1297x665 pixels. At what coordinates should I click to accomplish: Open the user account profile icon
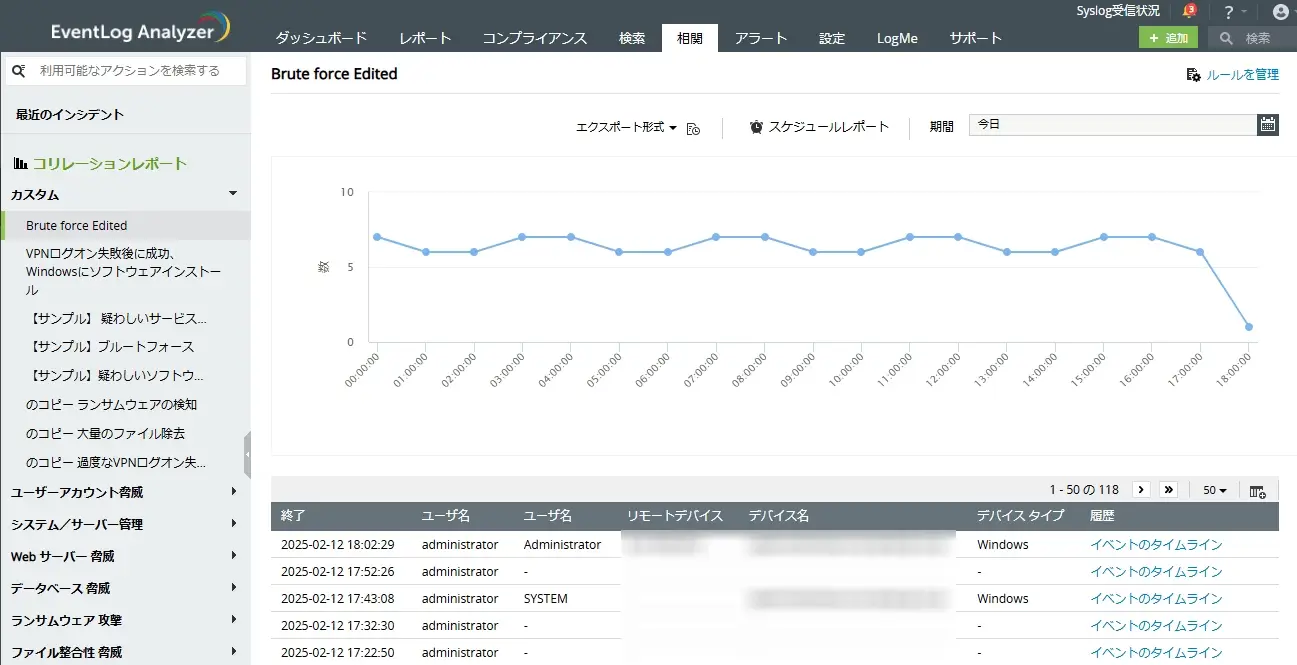[x=1280, y=12]
